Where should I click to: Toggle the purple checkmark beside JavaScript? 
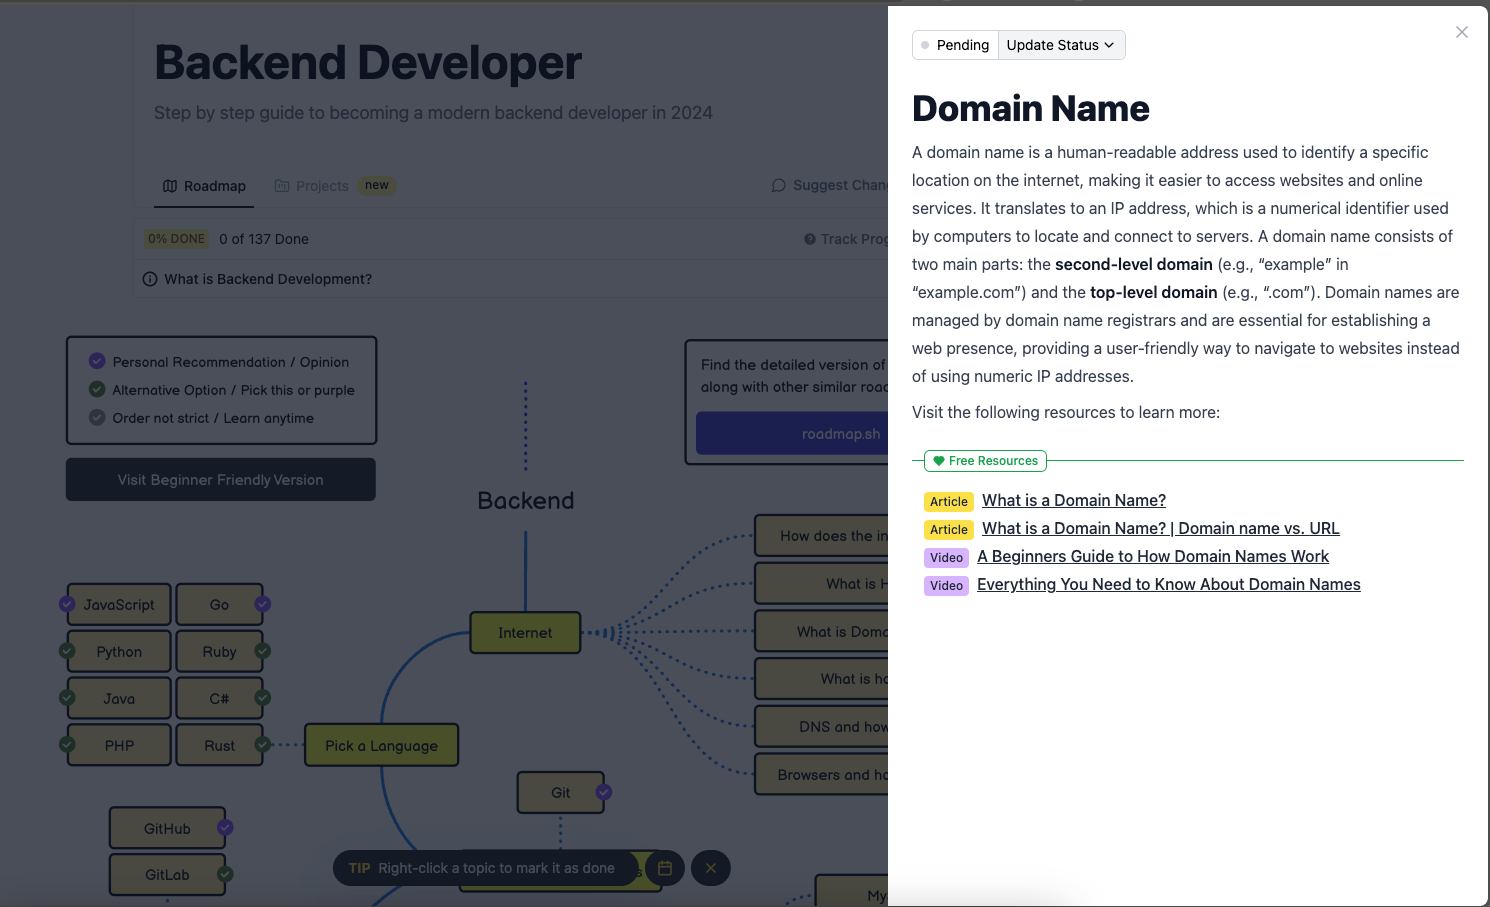click(67, 604)
